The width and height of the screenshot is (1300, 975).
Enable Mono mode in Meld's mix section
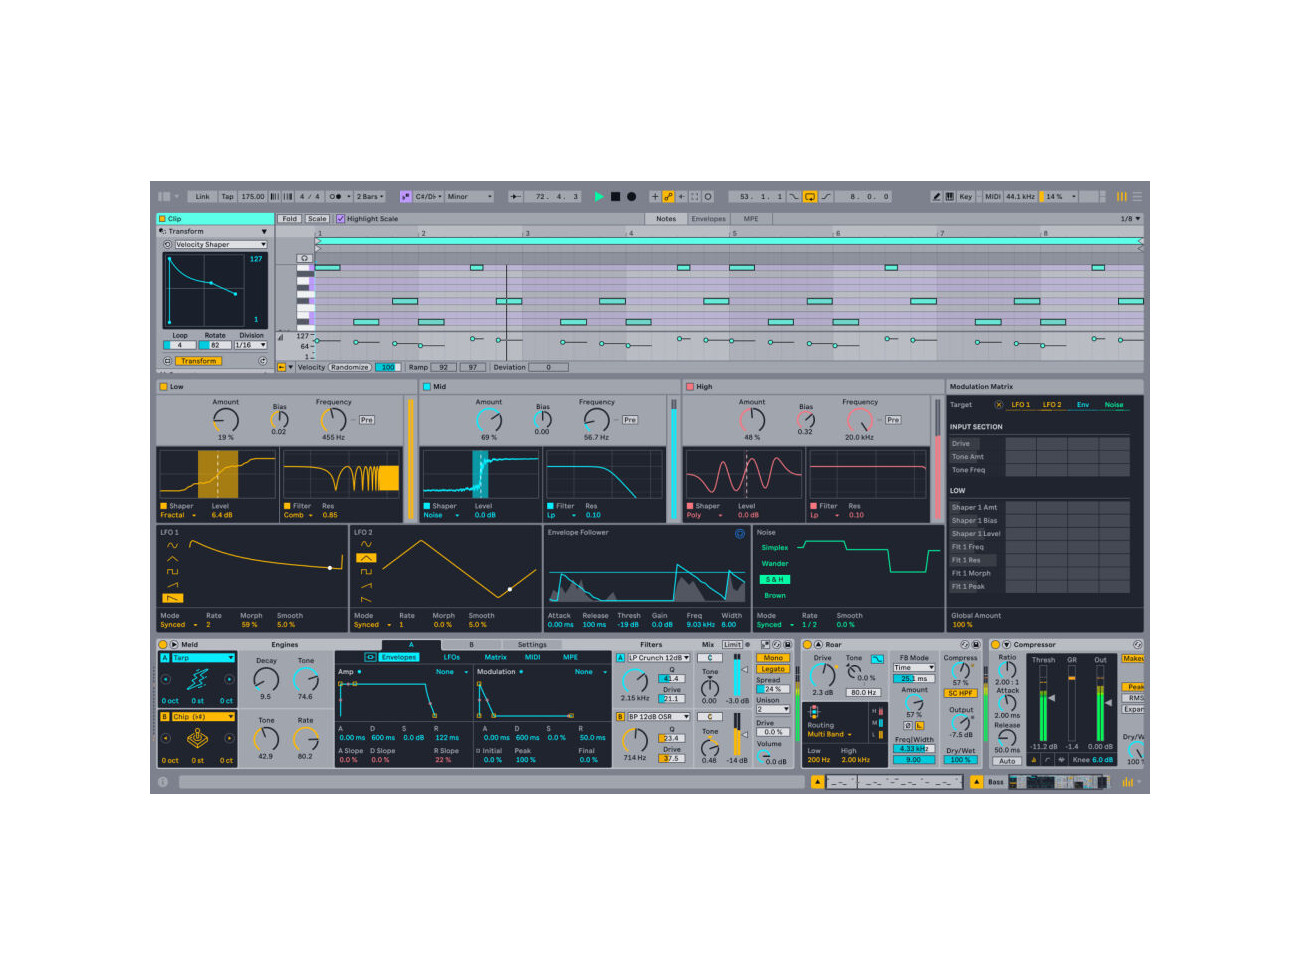pyautogui.click(x=772, y=658)
